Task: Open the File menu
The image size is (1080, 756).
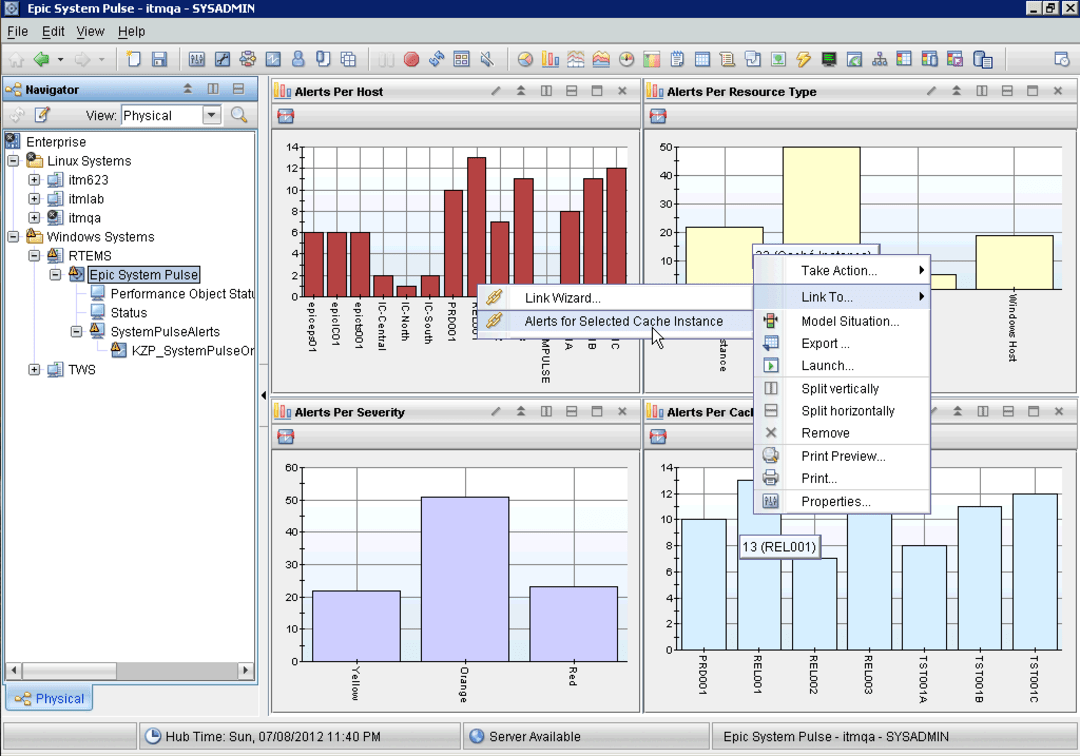Action: point(17,31)
